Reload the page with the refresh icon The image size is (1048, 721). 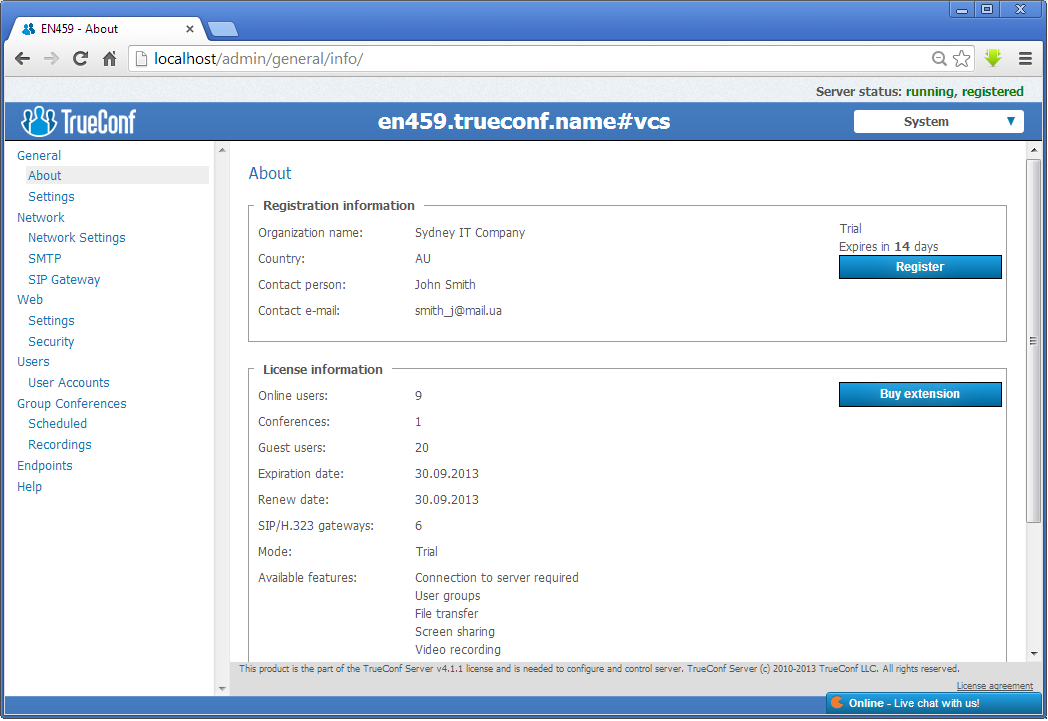point(81,59)
